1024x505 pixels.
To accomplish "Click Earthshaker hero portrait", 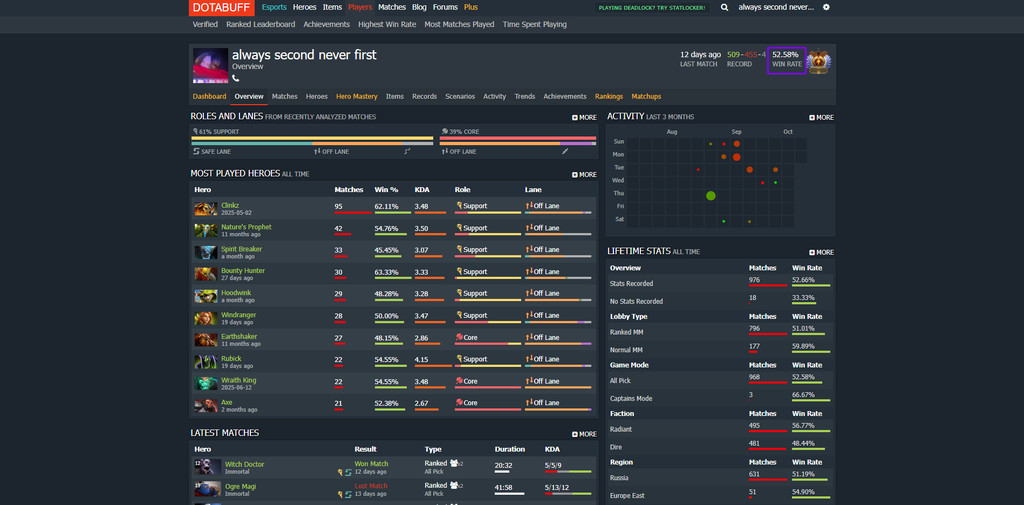I will (x=206, y=340).
